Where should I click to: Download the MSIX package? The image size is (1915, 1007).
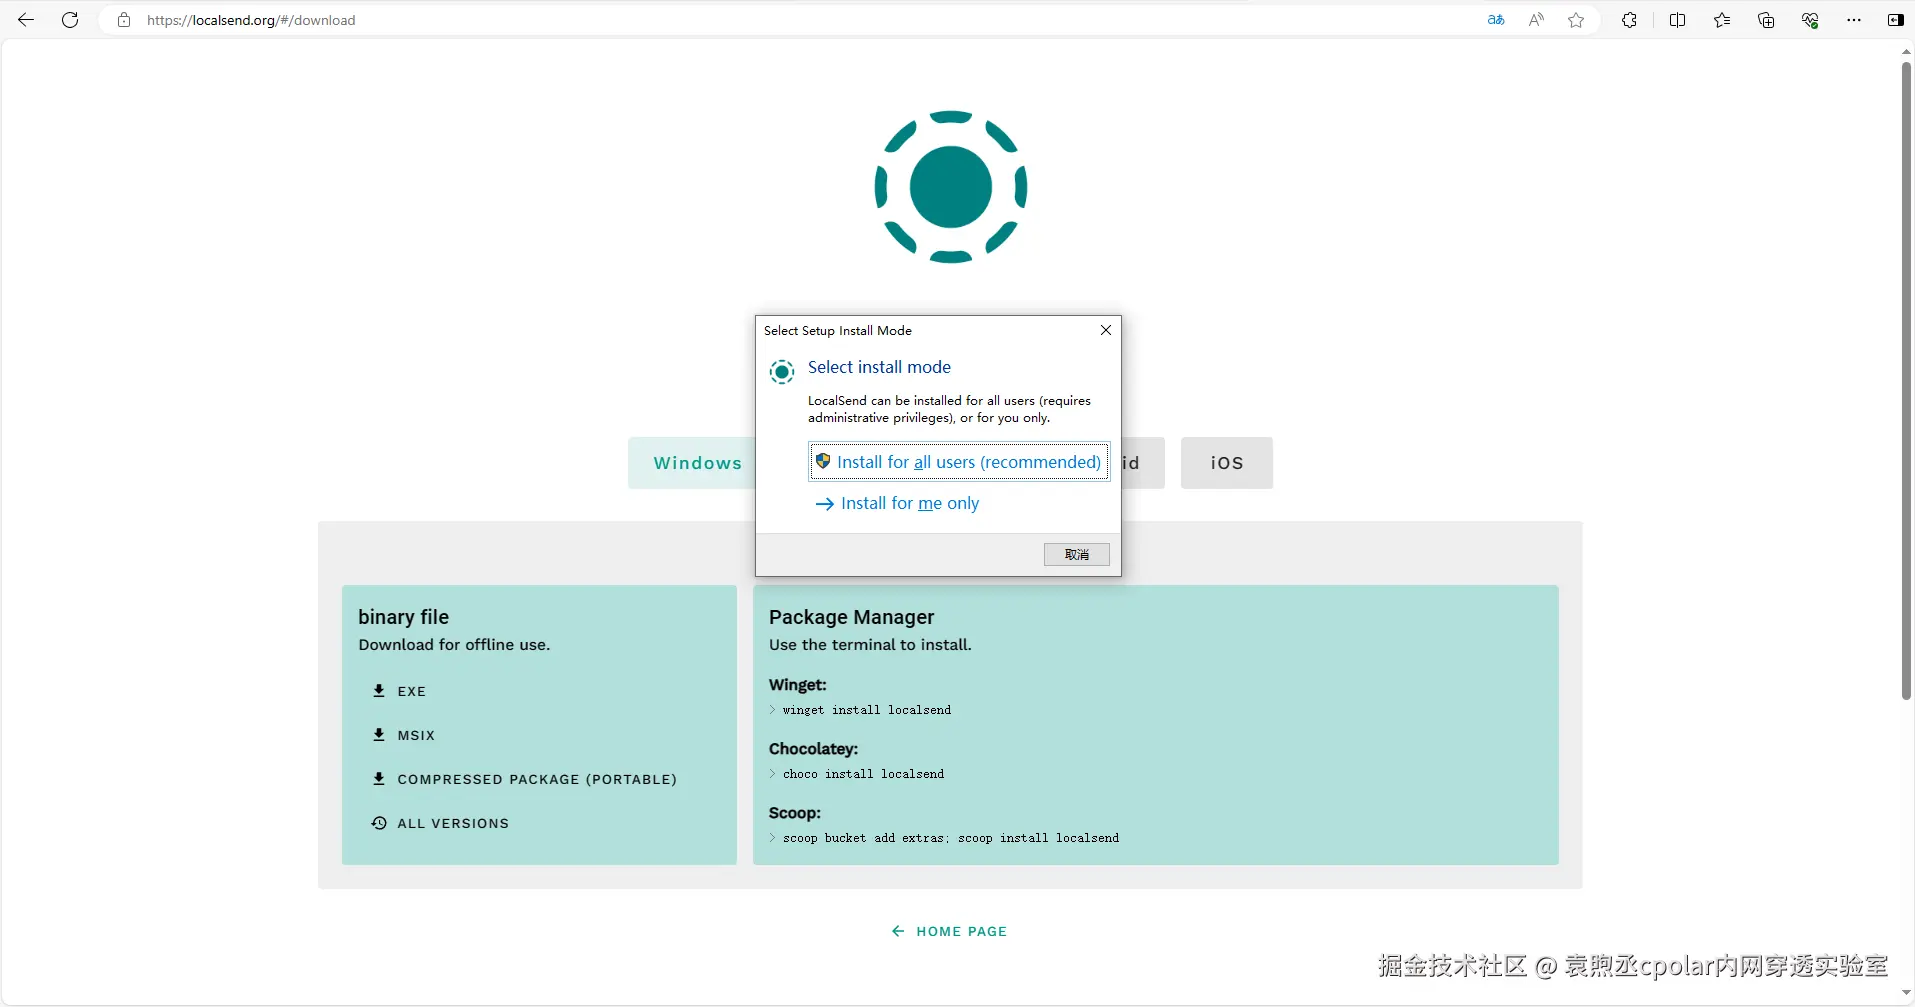[404, 735]
